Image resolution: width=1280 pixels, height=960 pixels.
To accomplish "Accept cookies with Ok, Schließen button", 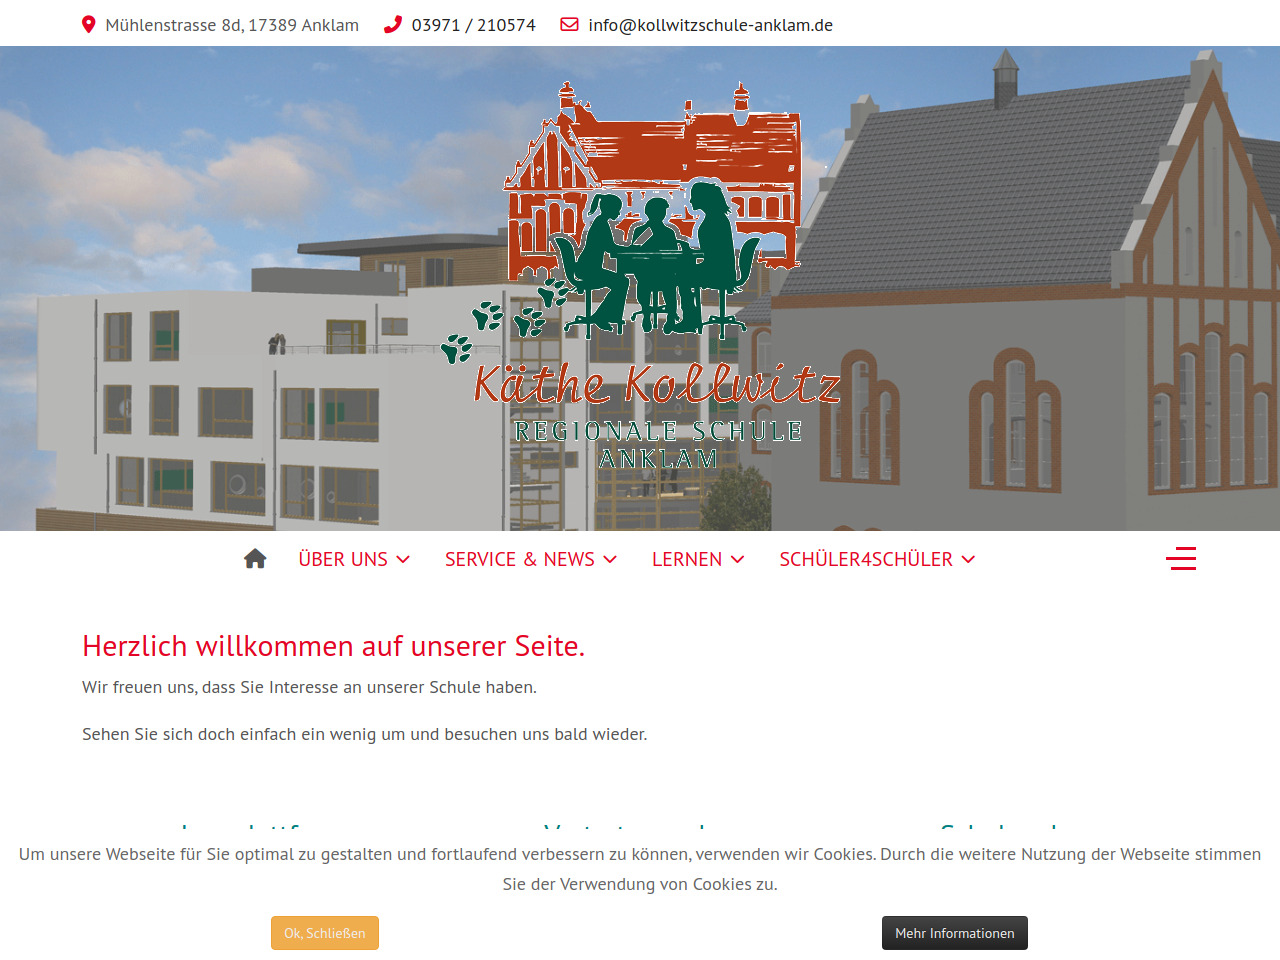I will coord(325,933).
